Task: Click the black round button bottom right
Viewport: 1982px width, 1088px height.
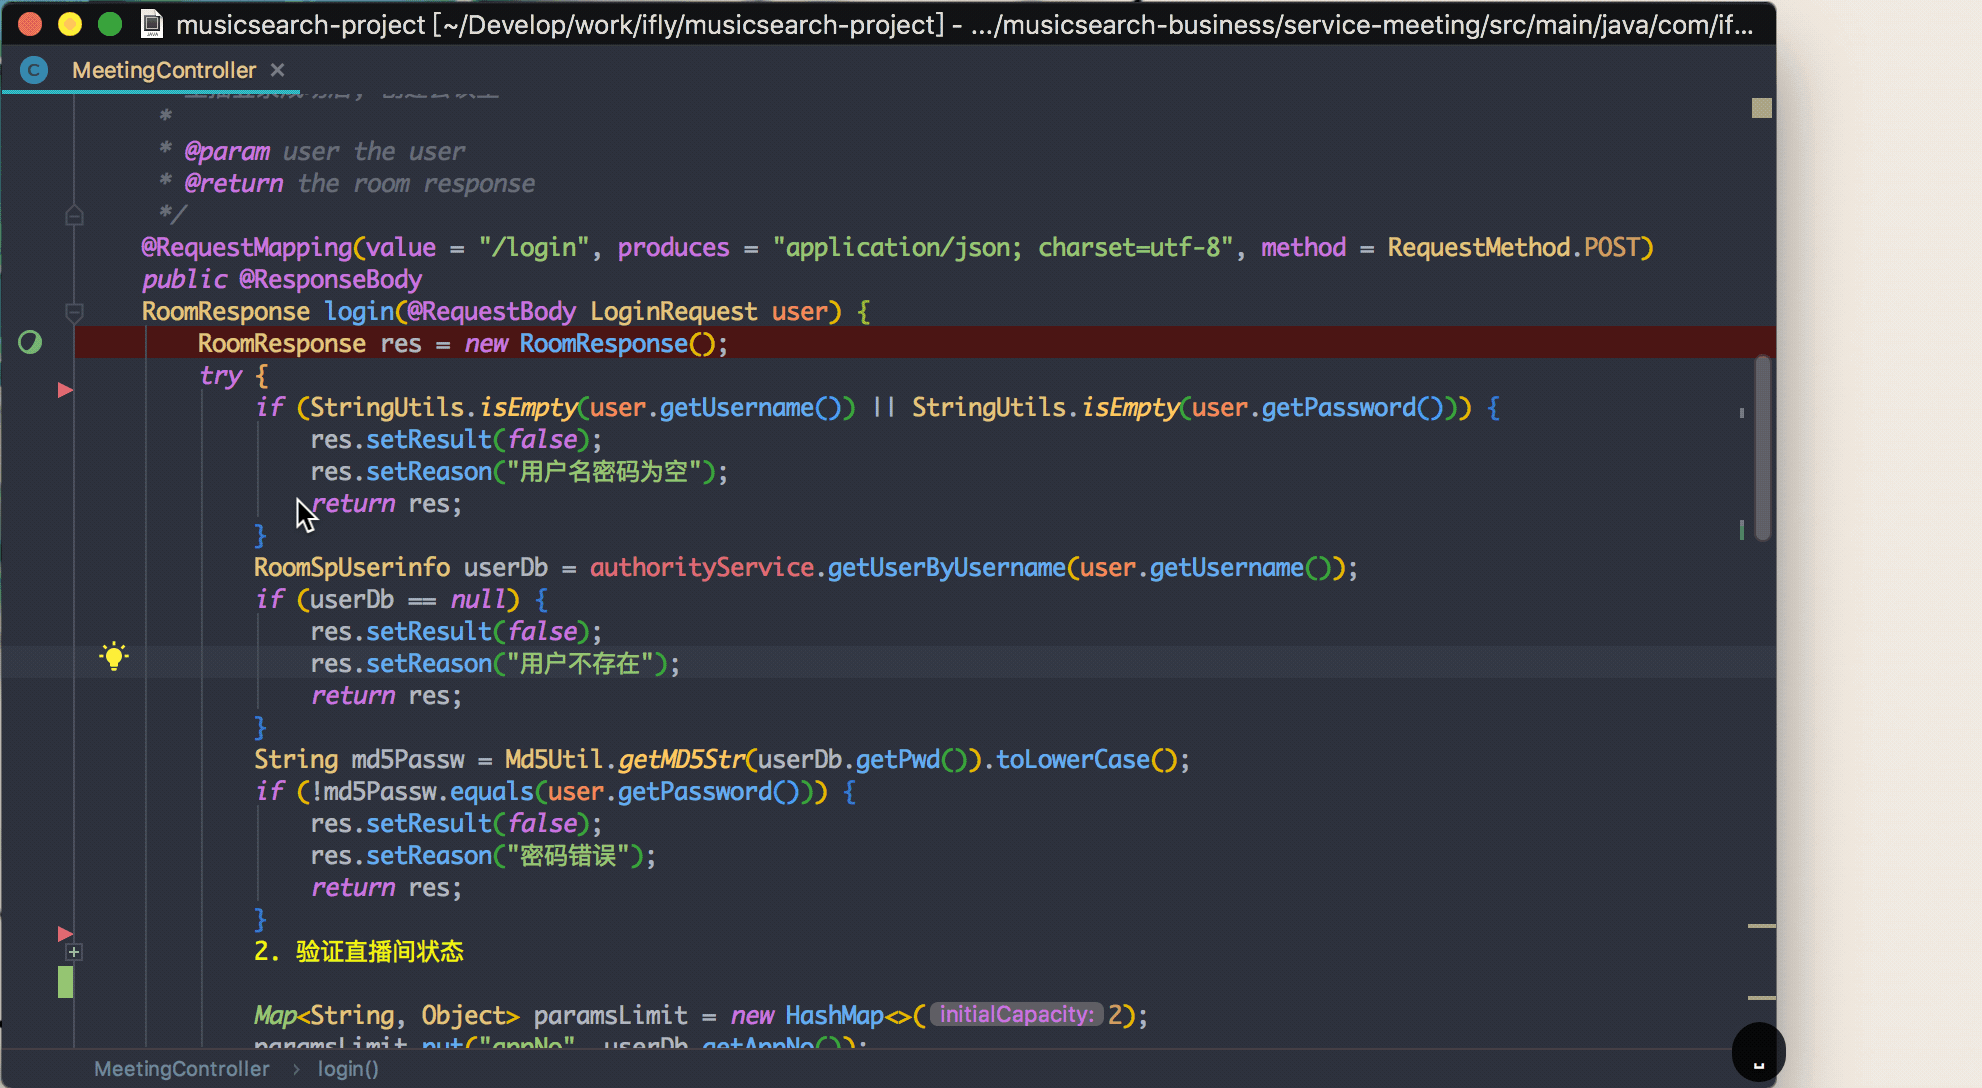Action: [1758, 1052]
